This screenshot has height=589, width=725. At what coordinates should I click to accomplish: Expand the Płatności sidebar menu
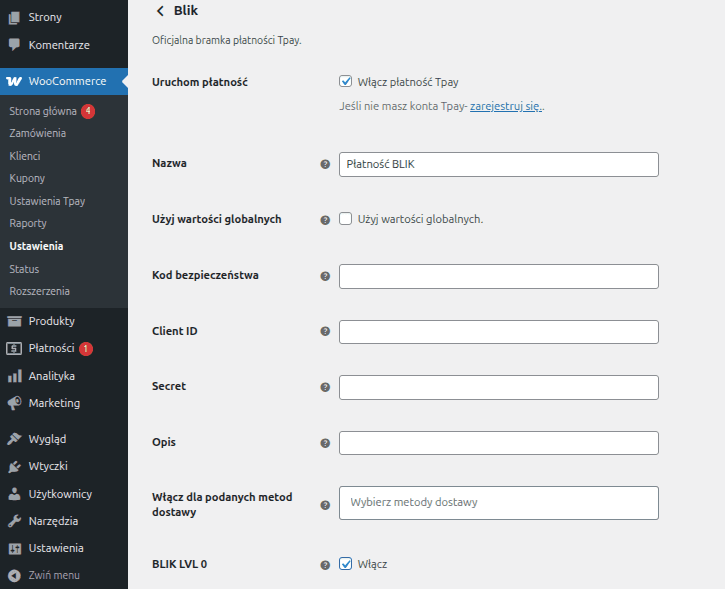coord(51,348)
